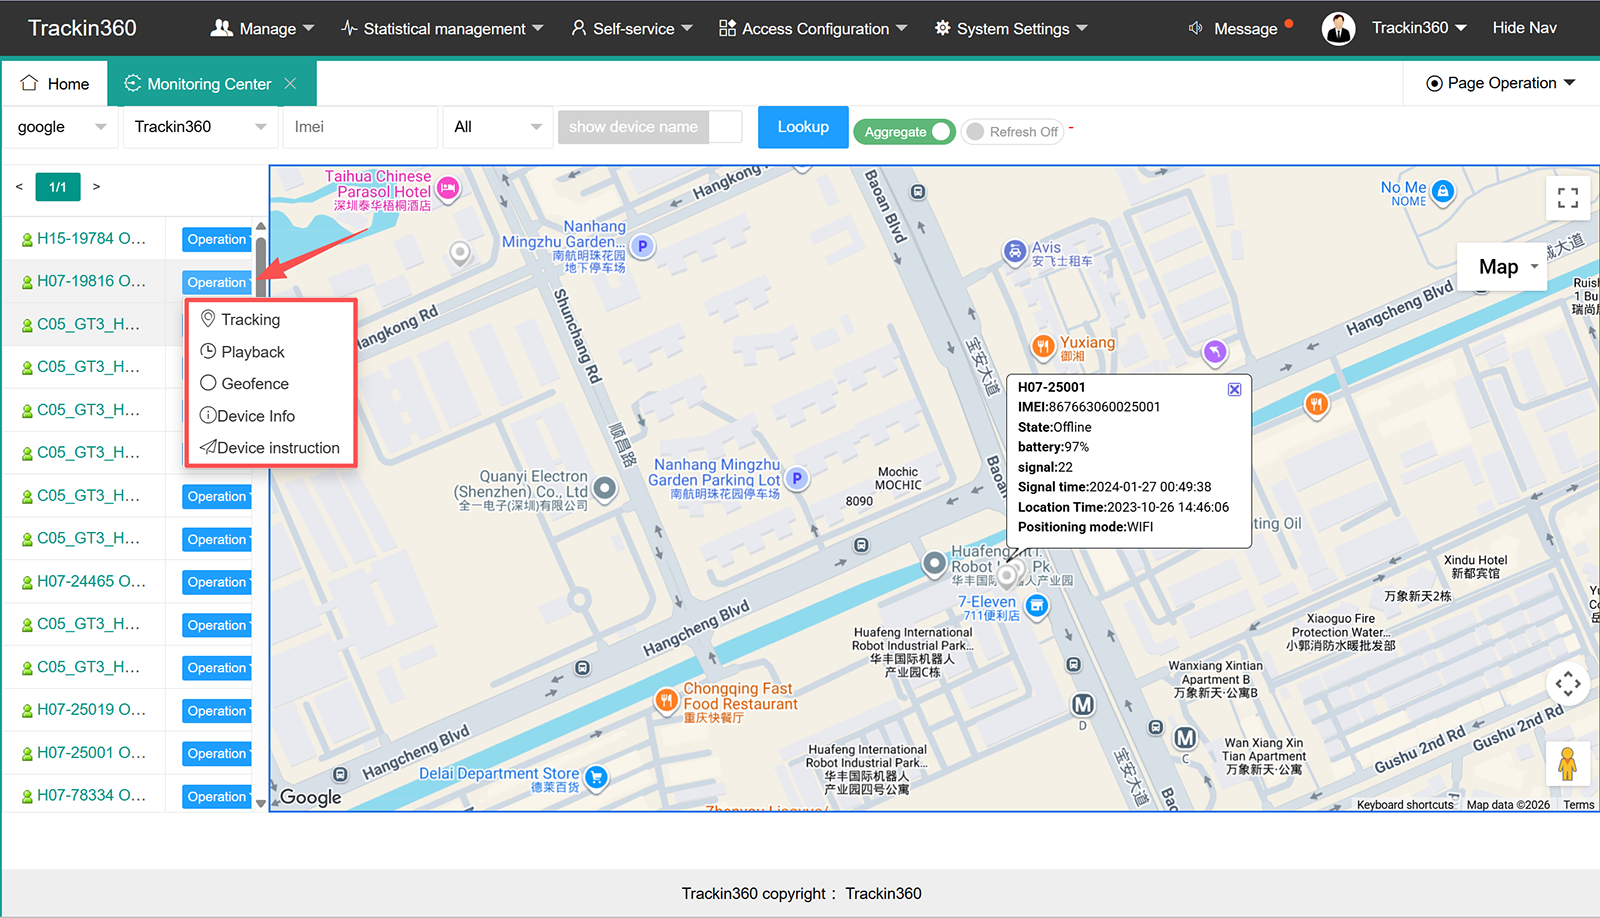Click Operation button for H07-25019
The height and width of the screenshot is (918, 1600).
tap(216, 711)
